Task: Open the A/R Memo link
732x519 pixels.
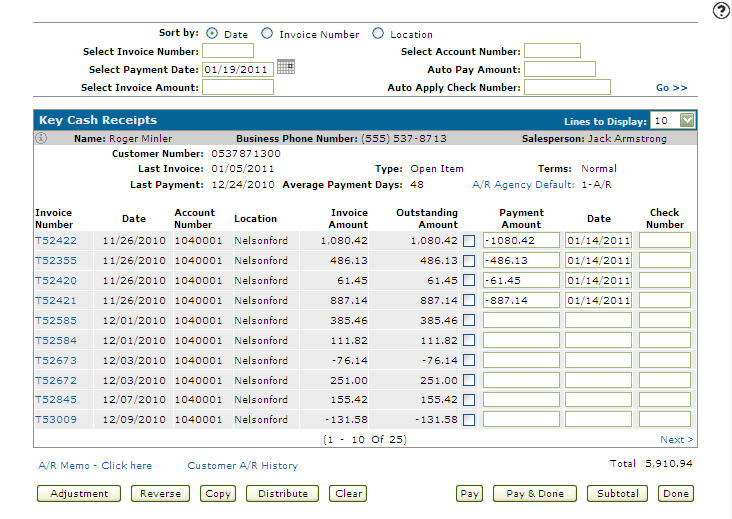Action: (95, 466)
